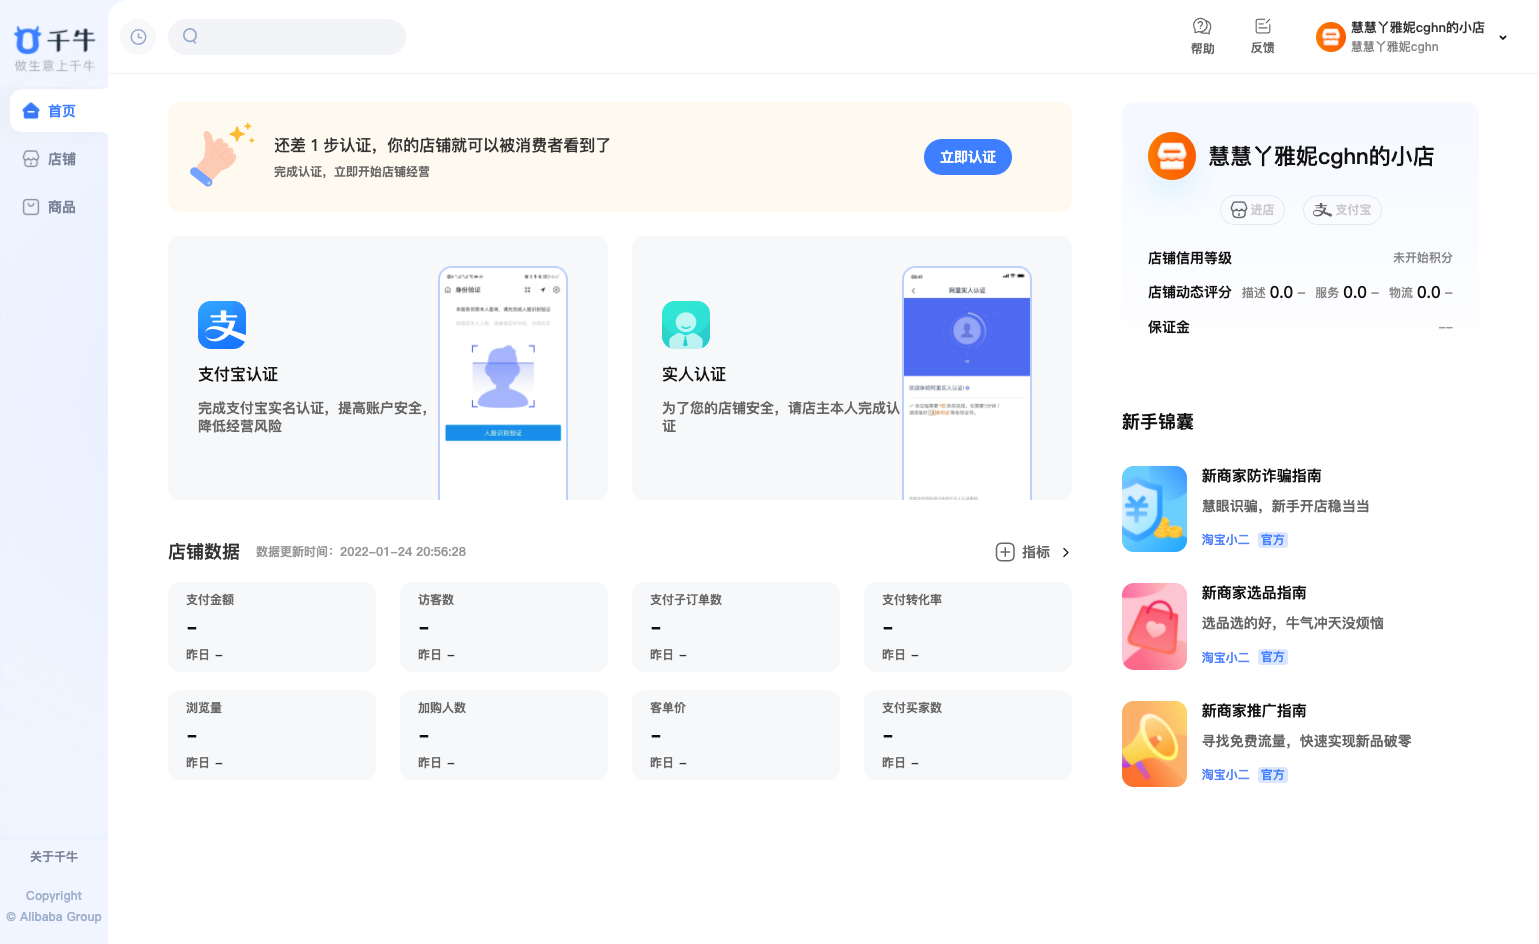The width and height of the screenshot is (1539, 944).
Task: Click the 加购人数 data card
Action: pyautogui.click(x=504, y=735)
